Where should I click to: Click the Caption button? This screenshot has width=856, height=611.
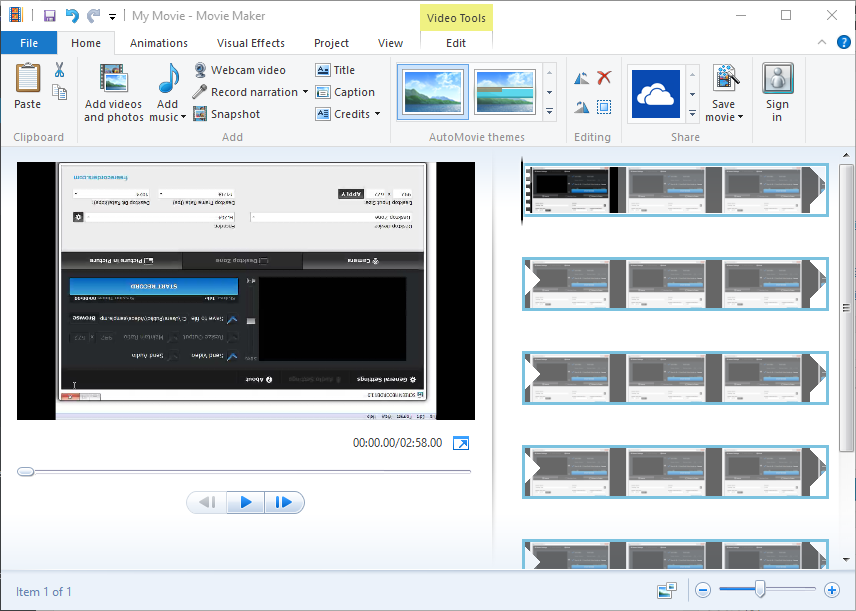[345, 92]
